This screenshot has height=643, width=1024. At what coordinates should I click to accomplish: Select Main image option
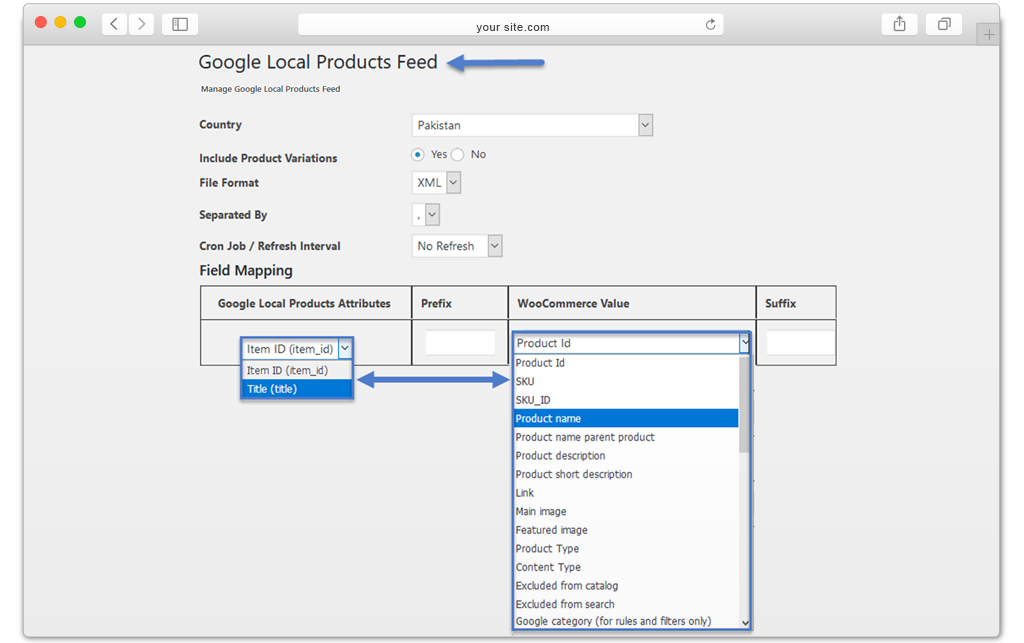click(x=626, y=512)
